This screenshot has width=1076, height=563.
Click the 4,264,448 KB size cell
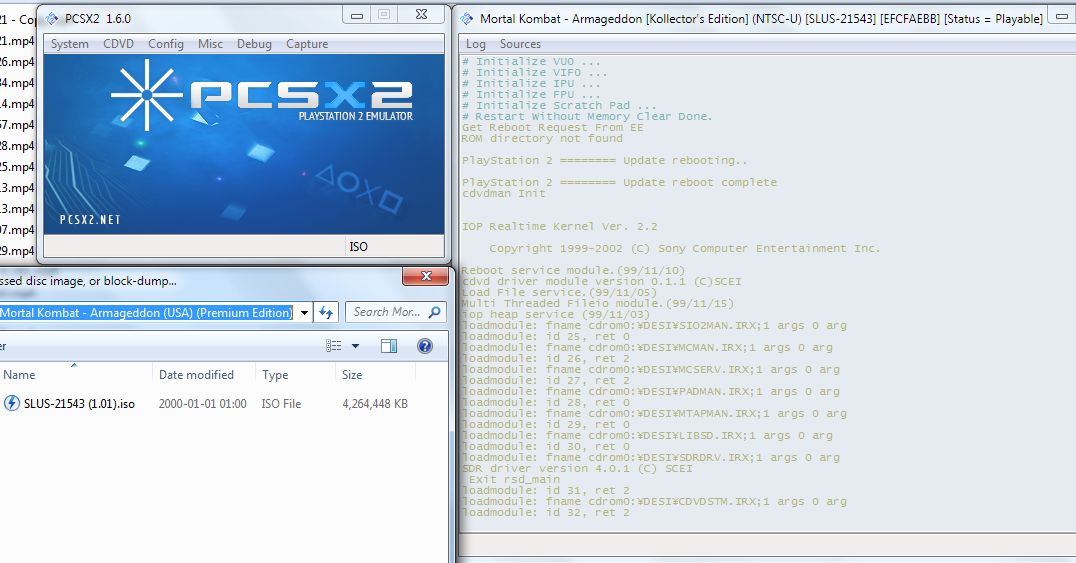[375, 404]
